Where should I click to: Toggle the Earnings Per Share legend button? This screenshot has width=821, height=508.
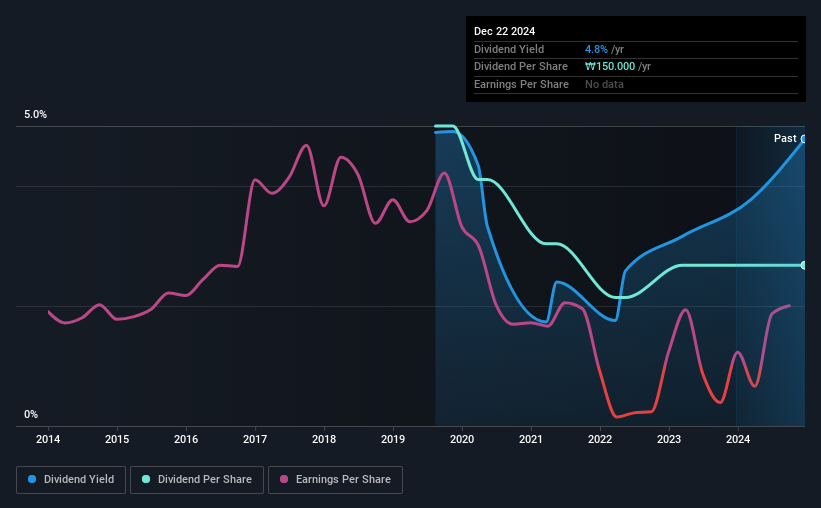[x=335, y=480]
